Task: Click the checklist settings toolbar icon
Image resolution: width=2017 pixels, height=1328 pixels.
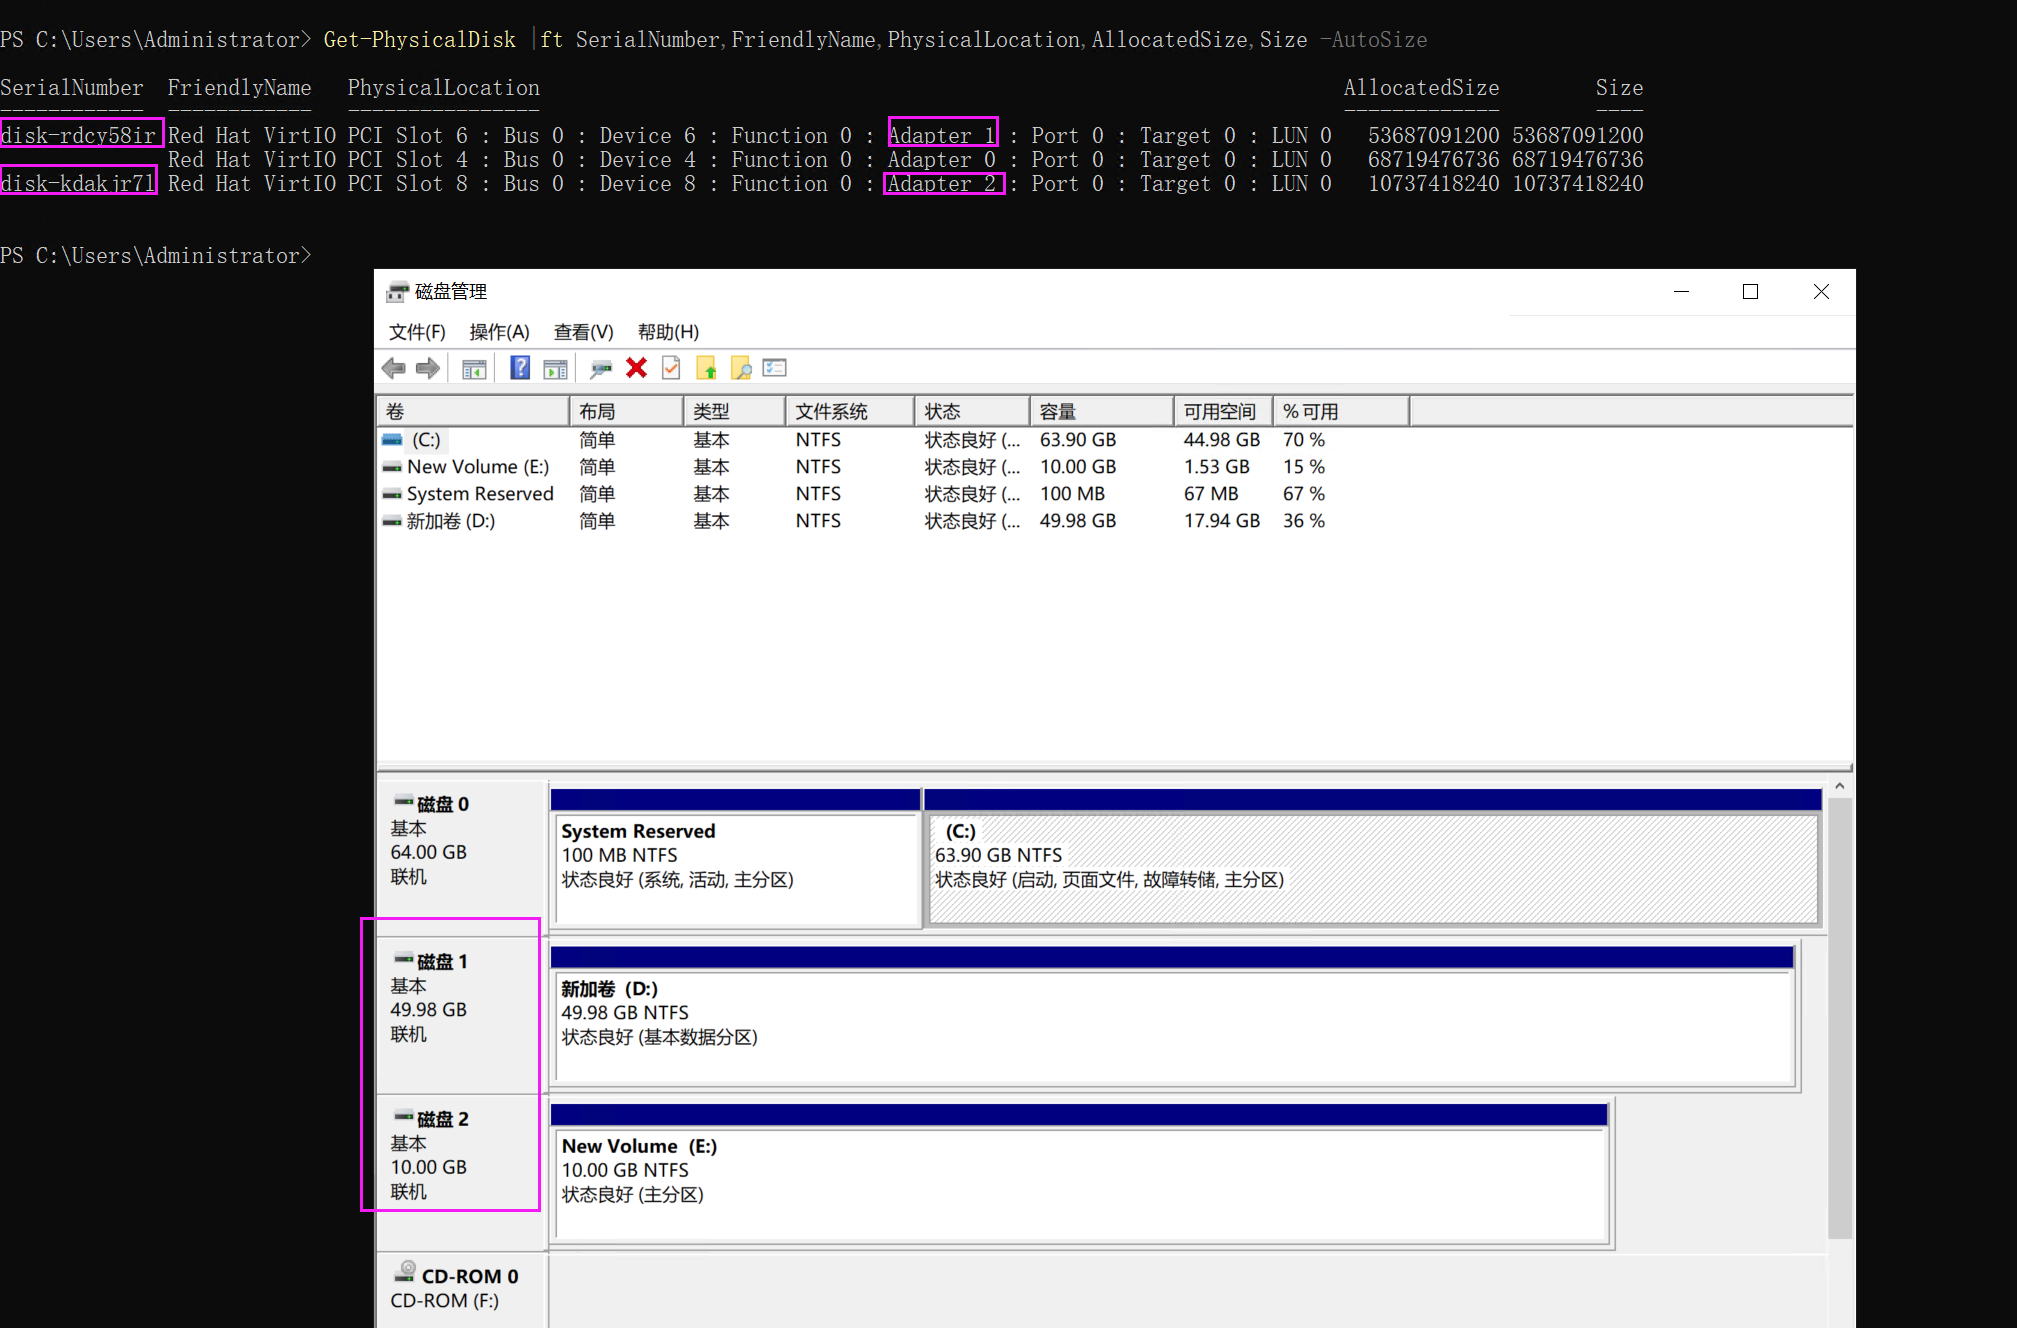Action: click(775, 368)
